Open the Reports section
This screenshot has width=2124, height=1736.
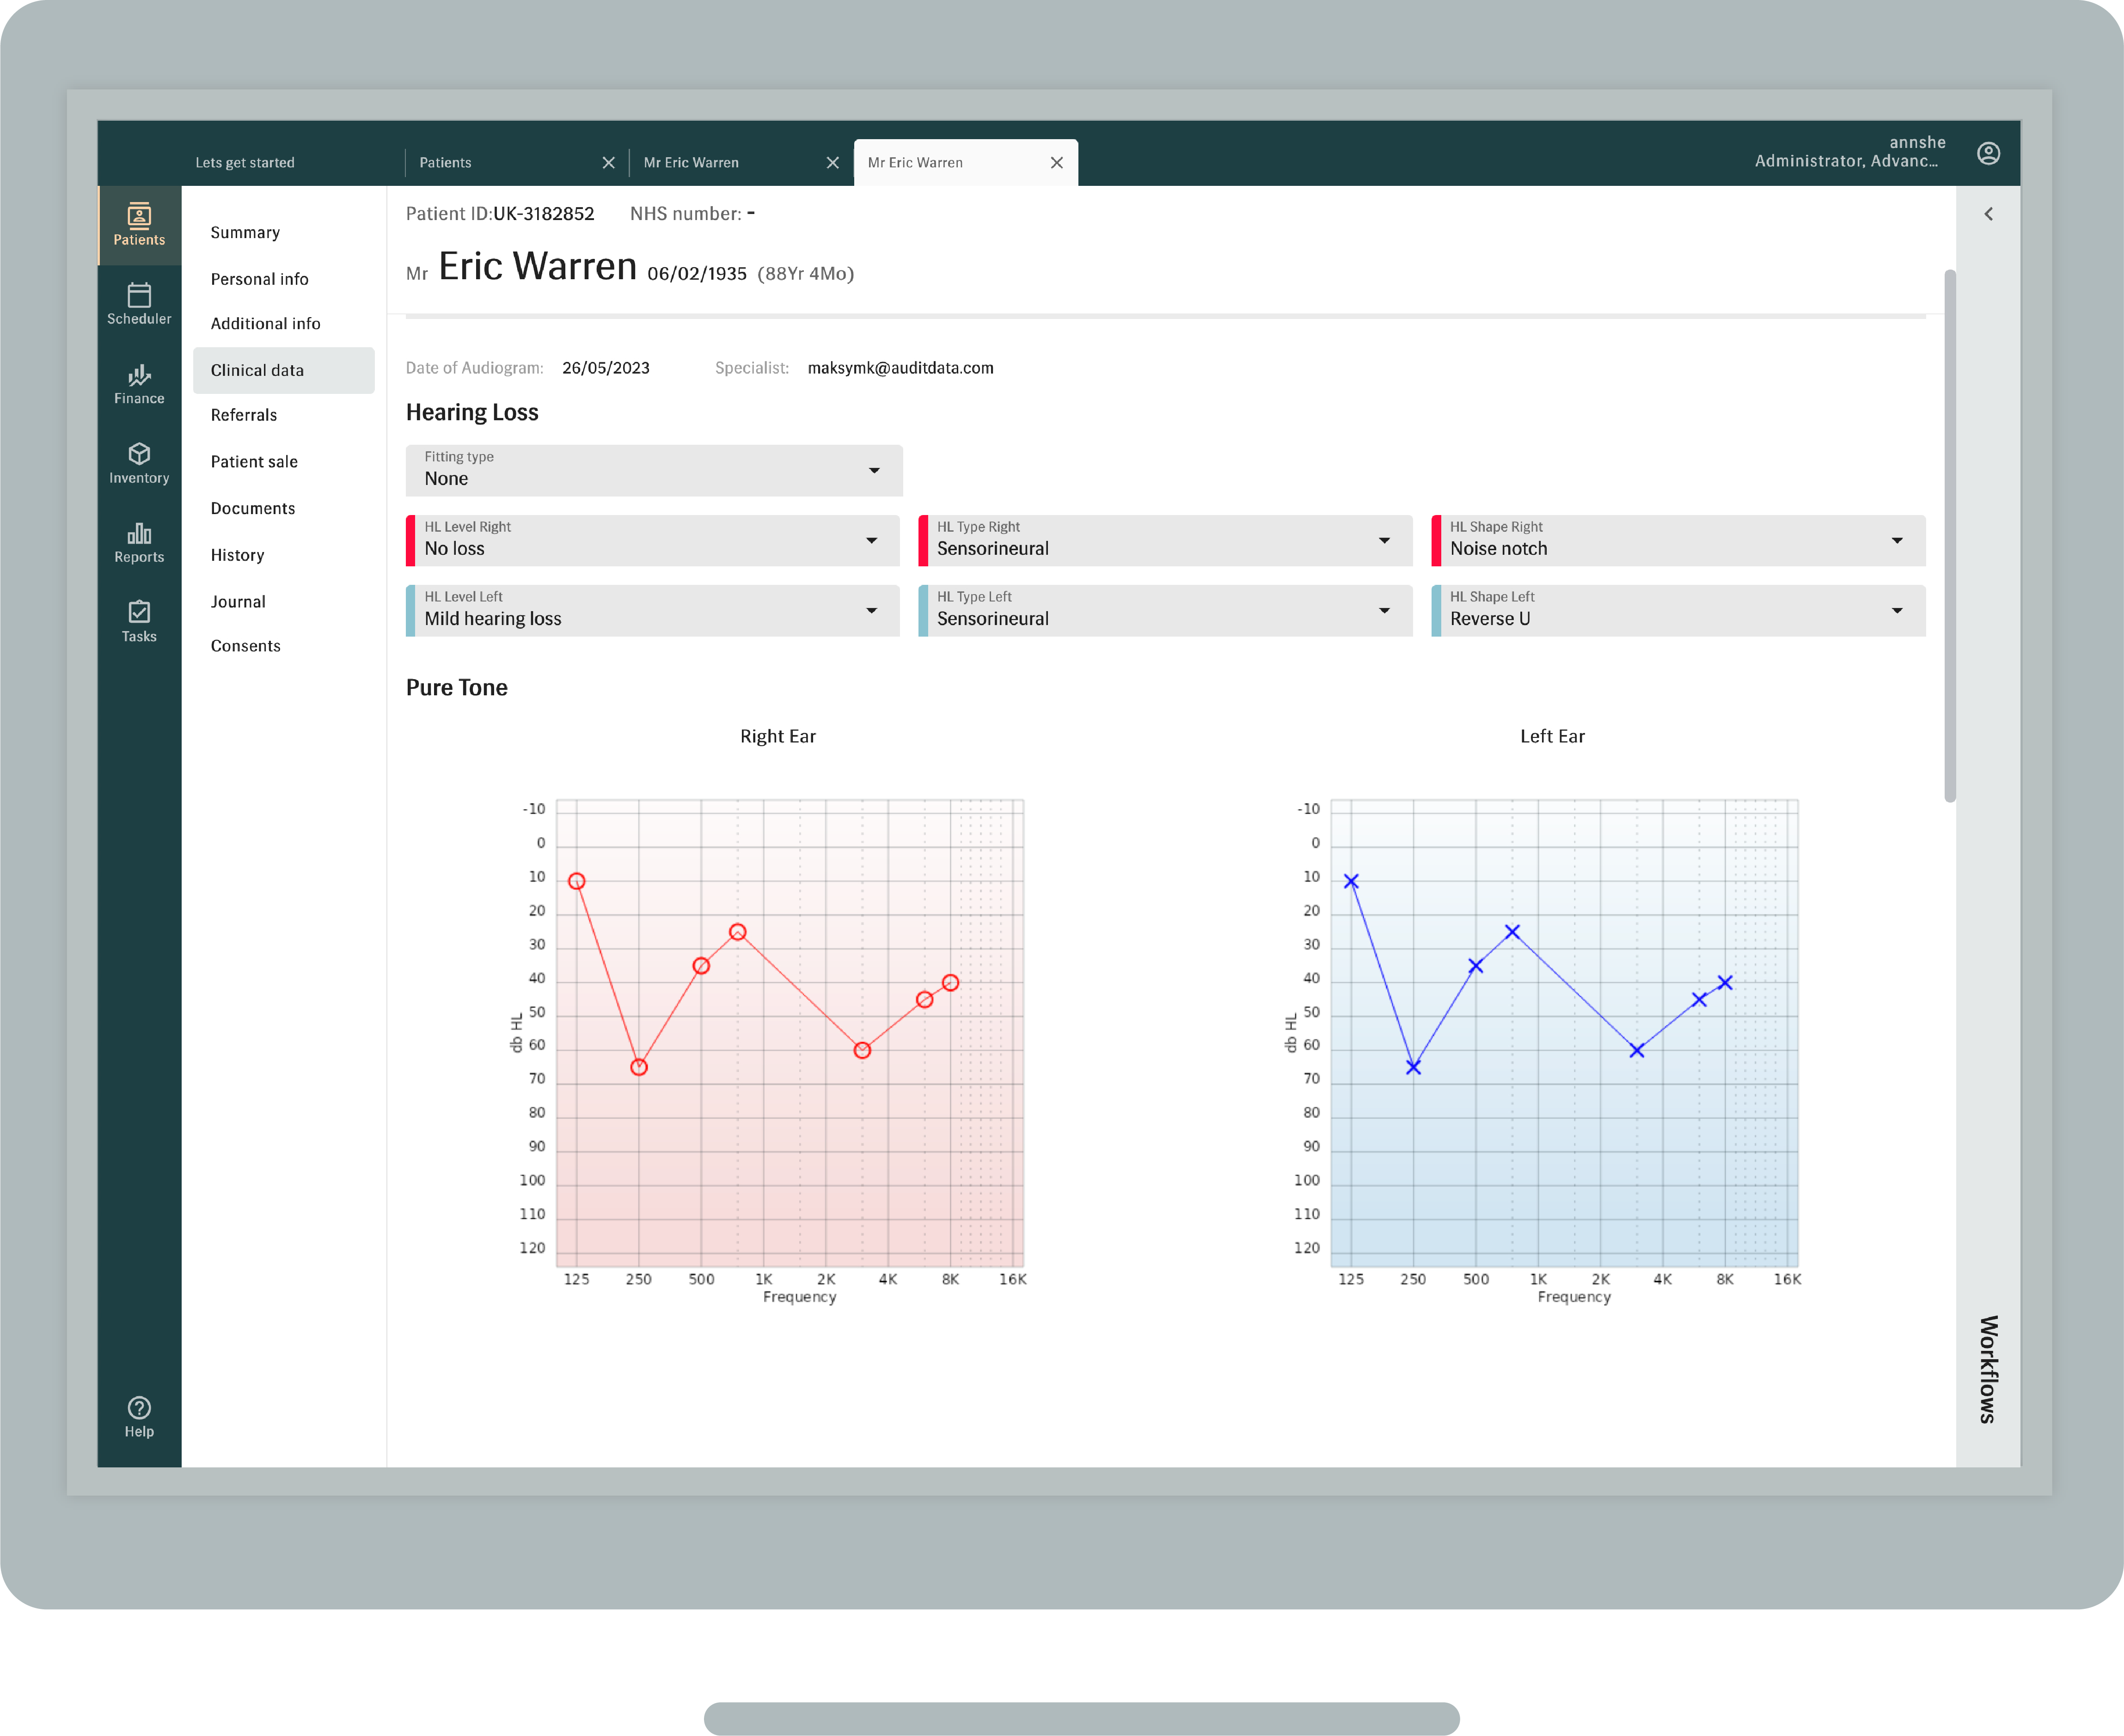click(x=138, y=541)
